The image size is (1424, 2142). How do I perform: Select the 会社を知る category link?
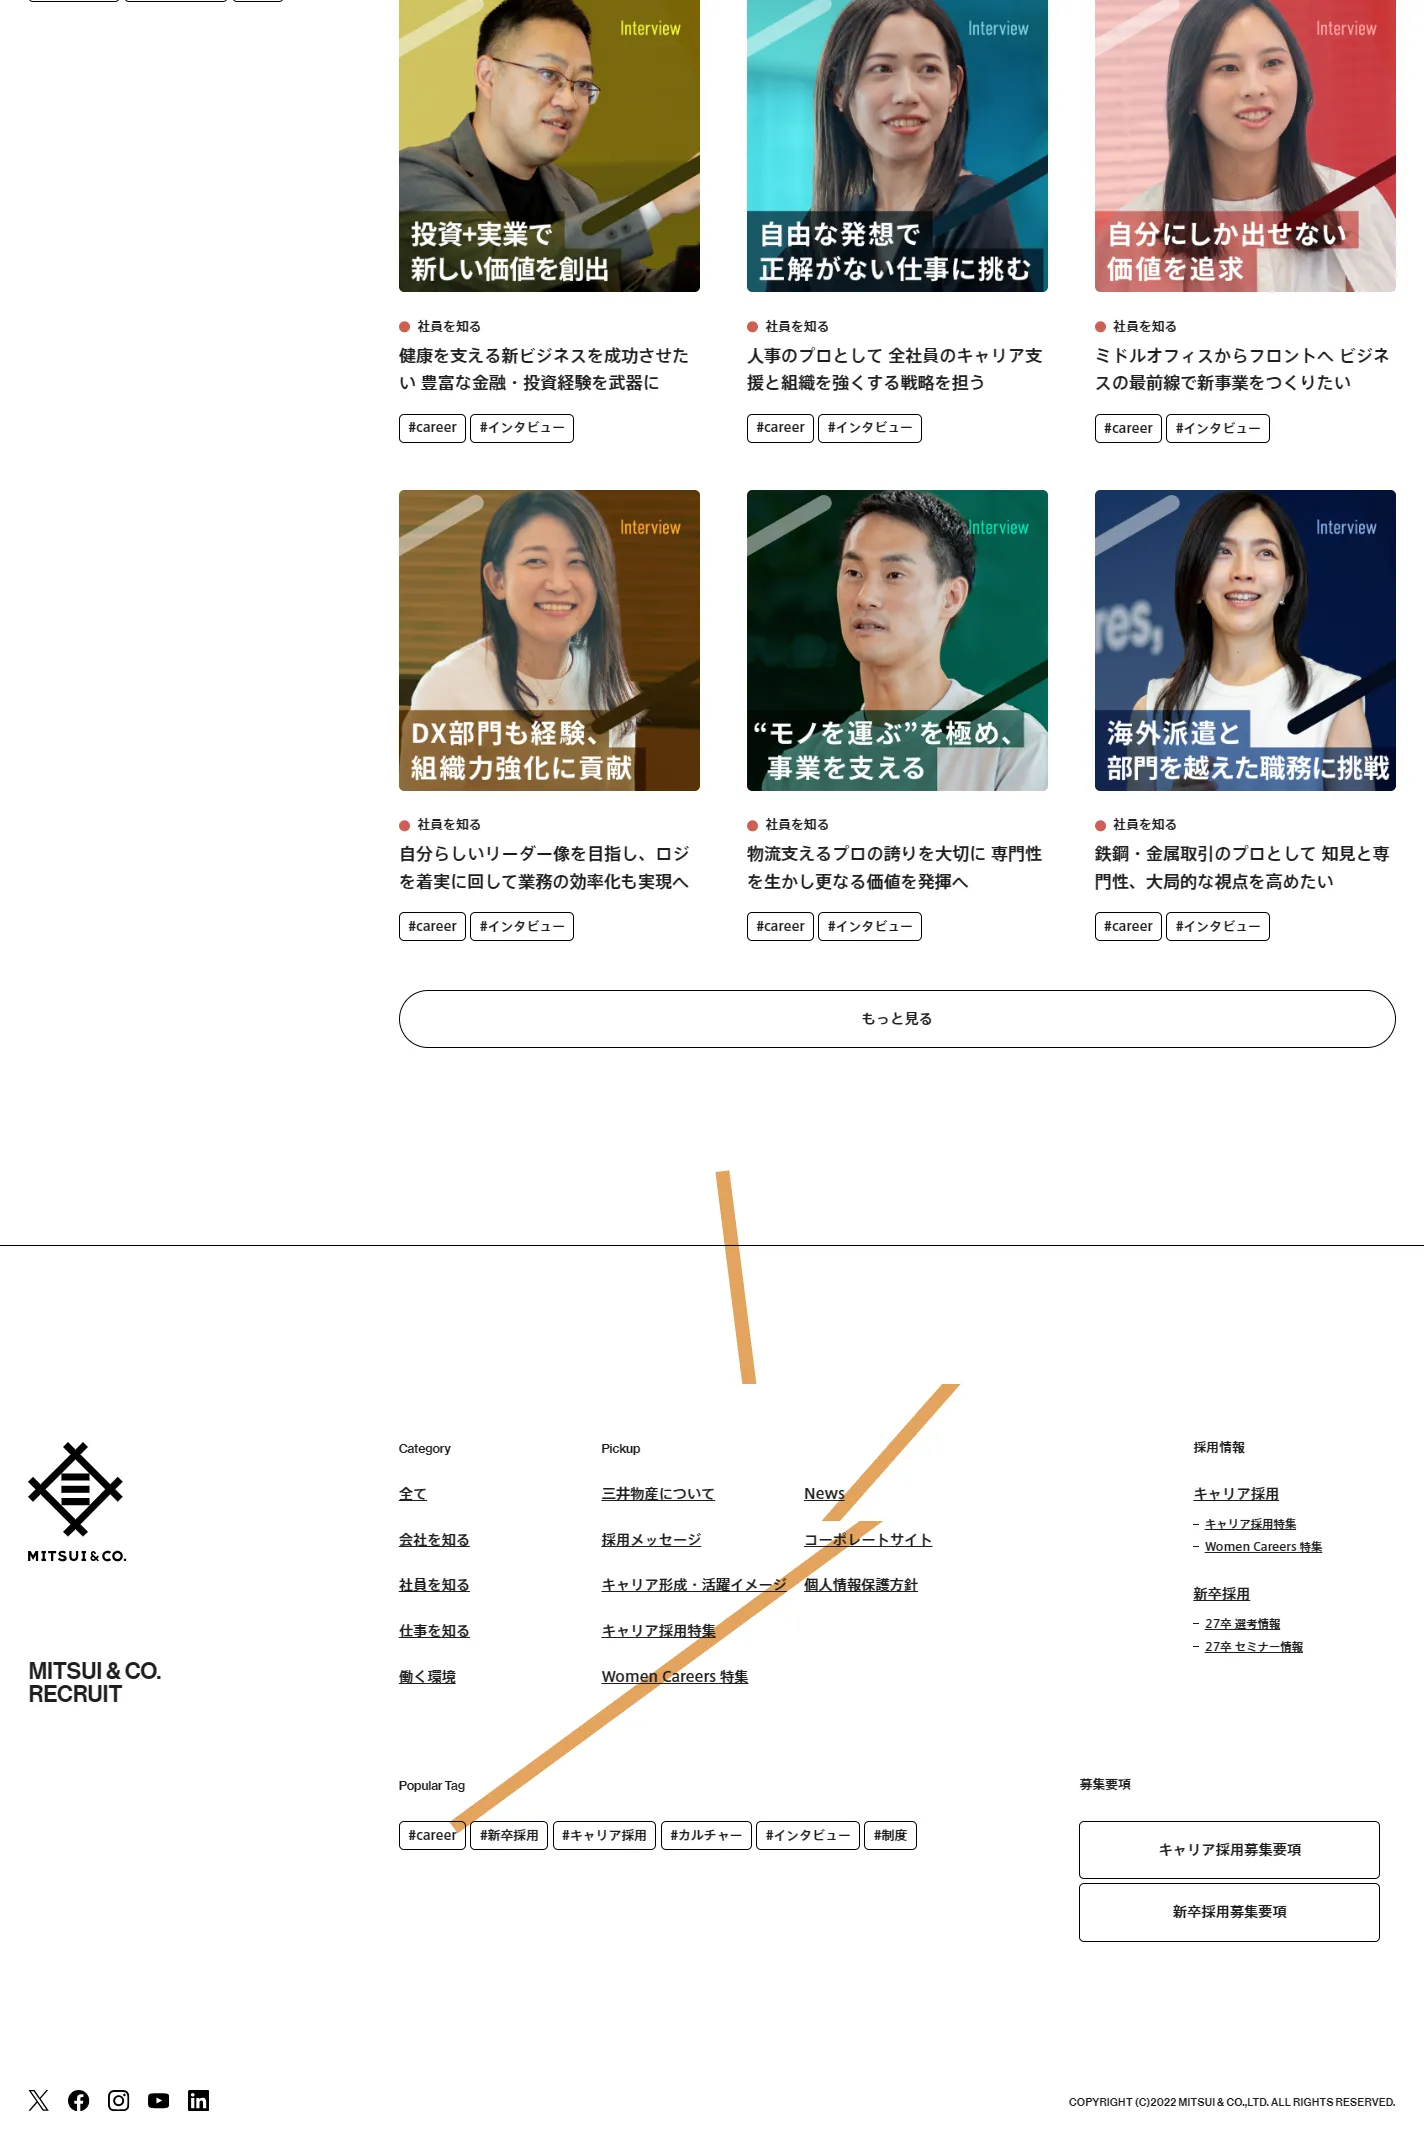(x=434, y=1540)
